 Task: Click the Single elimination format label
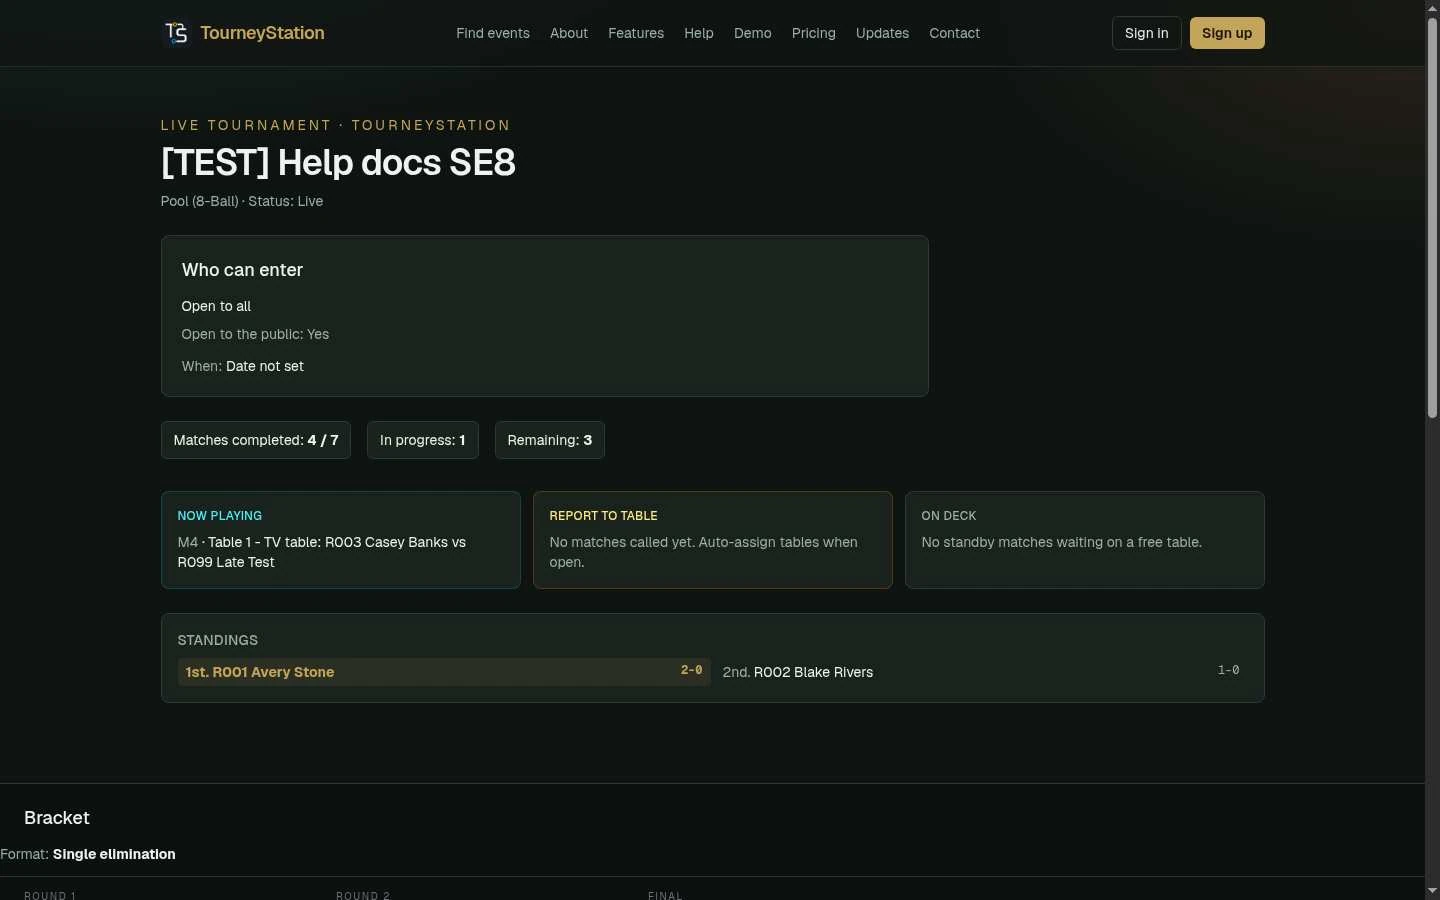(114, 854)
